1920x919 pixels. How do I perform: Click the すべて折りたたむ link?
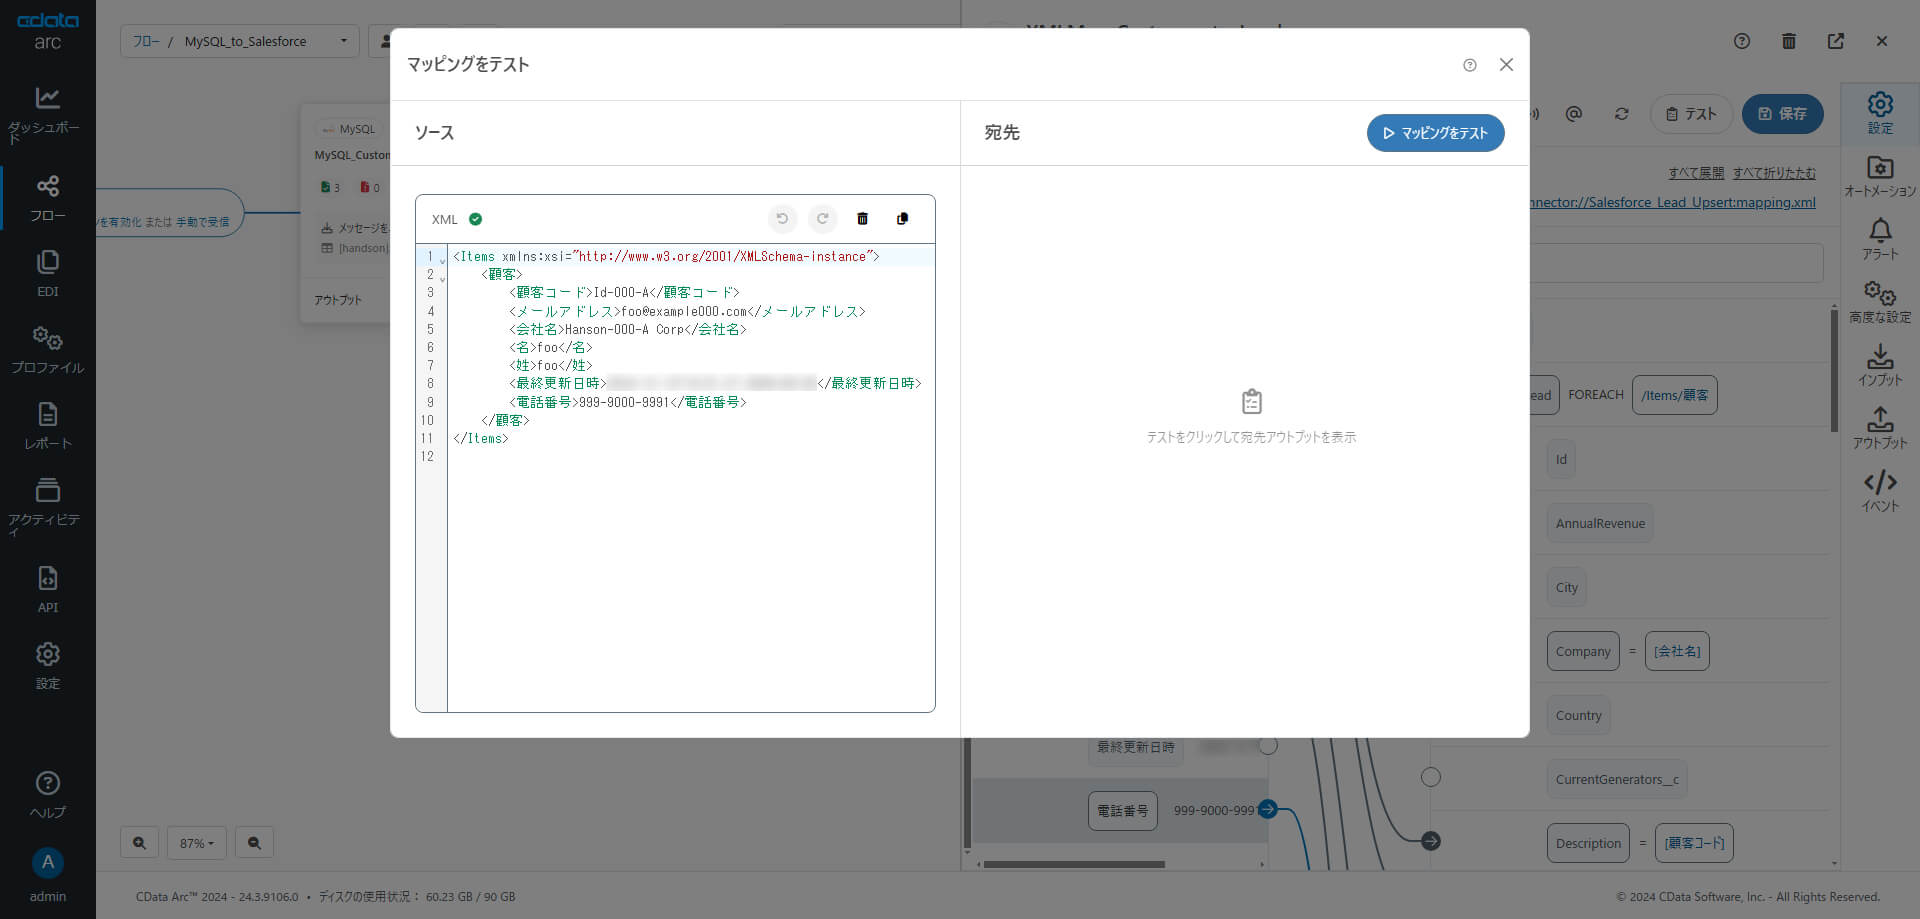tap(1774, 173)
